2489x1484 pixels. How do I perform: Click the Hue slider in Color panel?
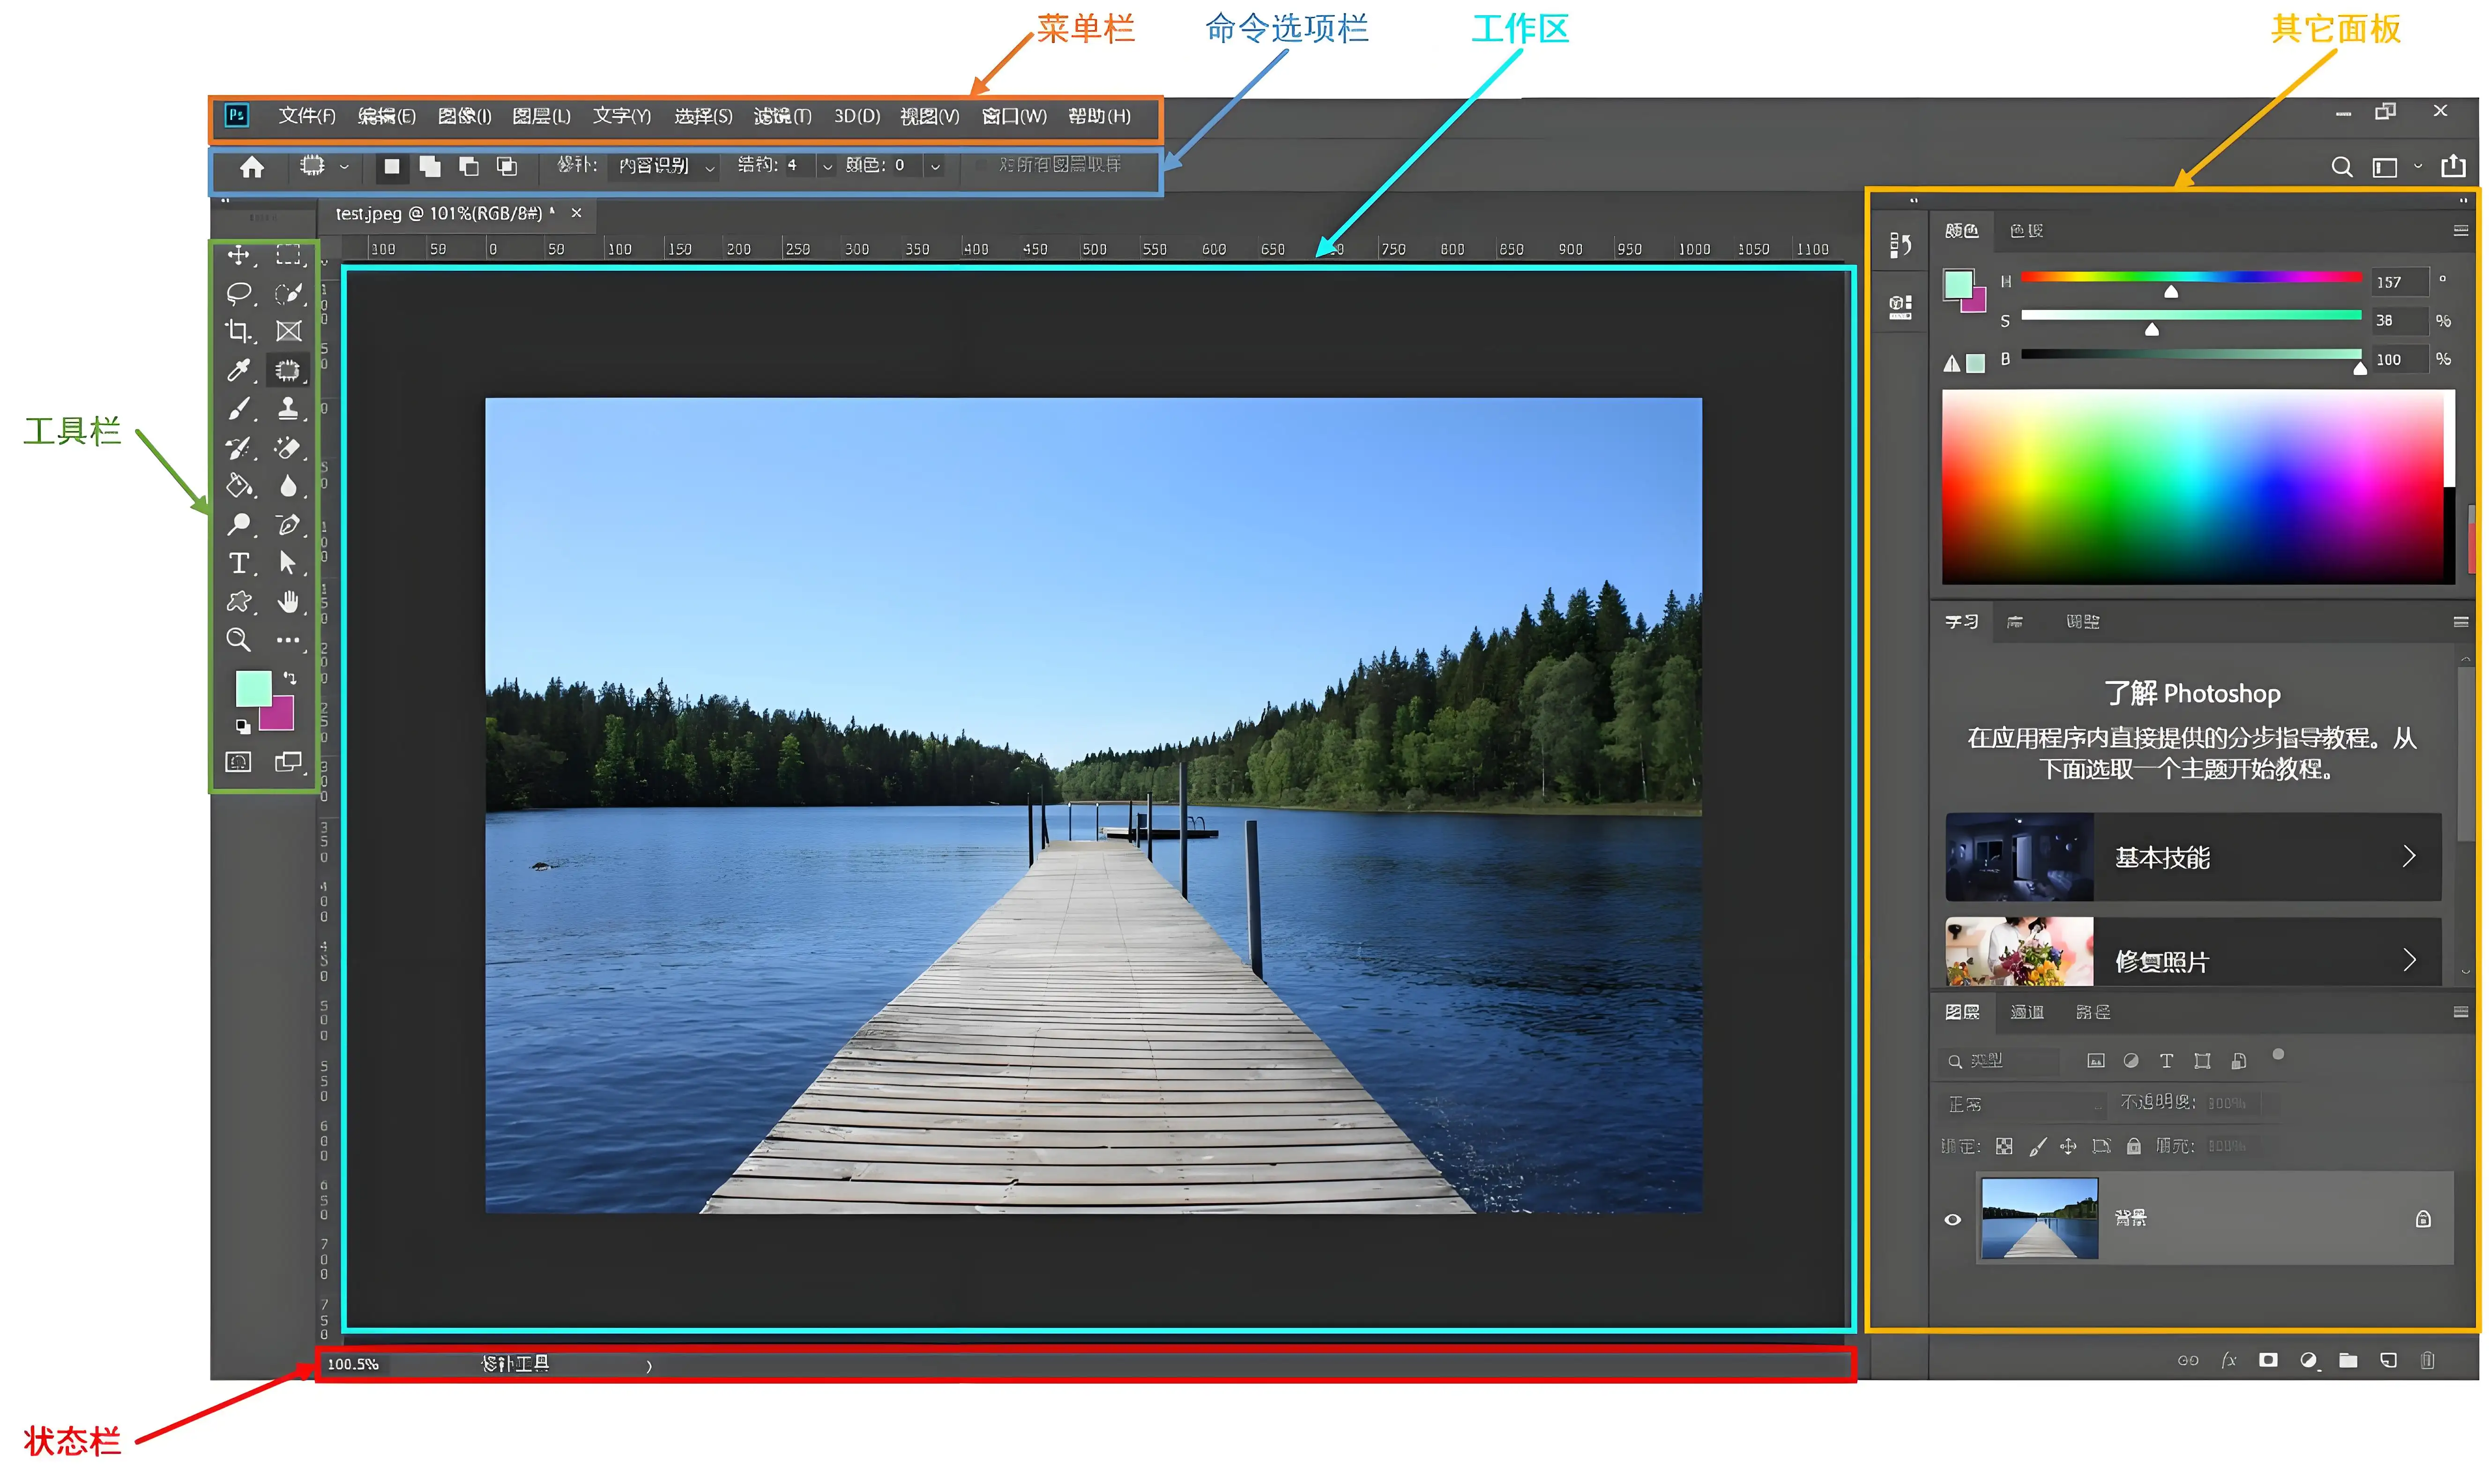(x=2191, y=277)
